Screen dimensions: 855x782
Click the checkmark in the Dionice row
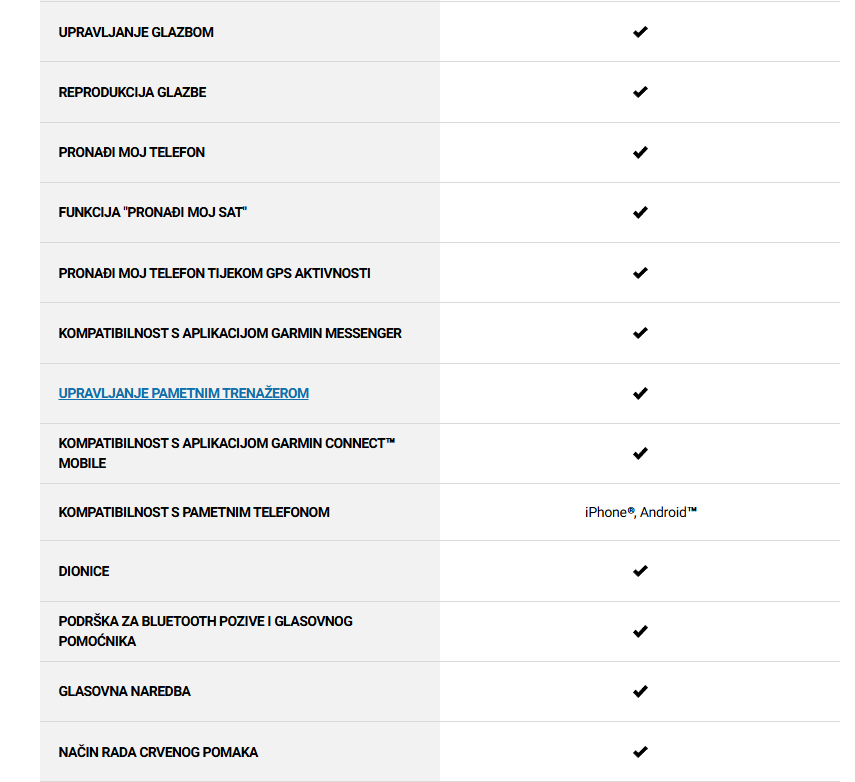[640, 571]
